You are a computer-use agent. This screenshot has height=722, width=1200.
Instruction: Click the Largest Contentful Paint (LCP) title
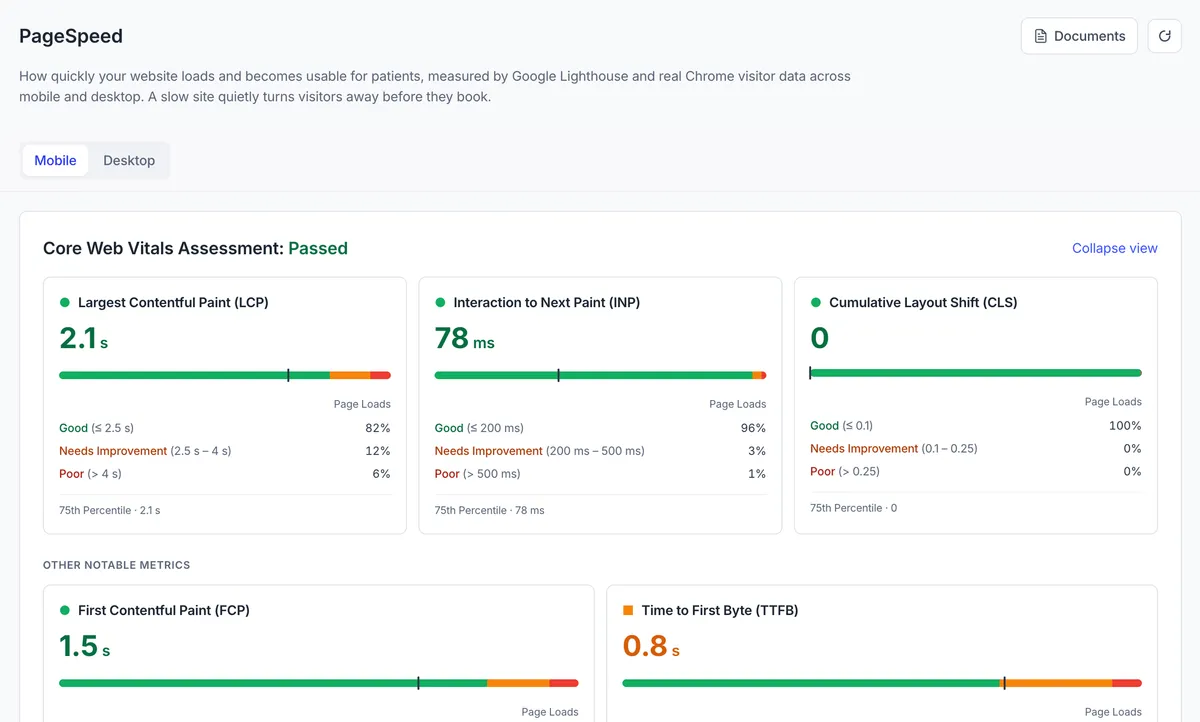(x=173, y=302)
